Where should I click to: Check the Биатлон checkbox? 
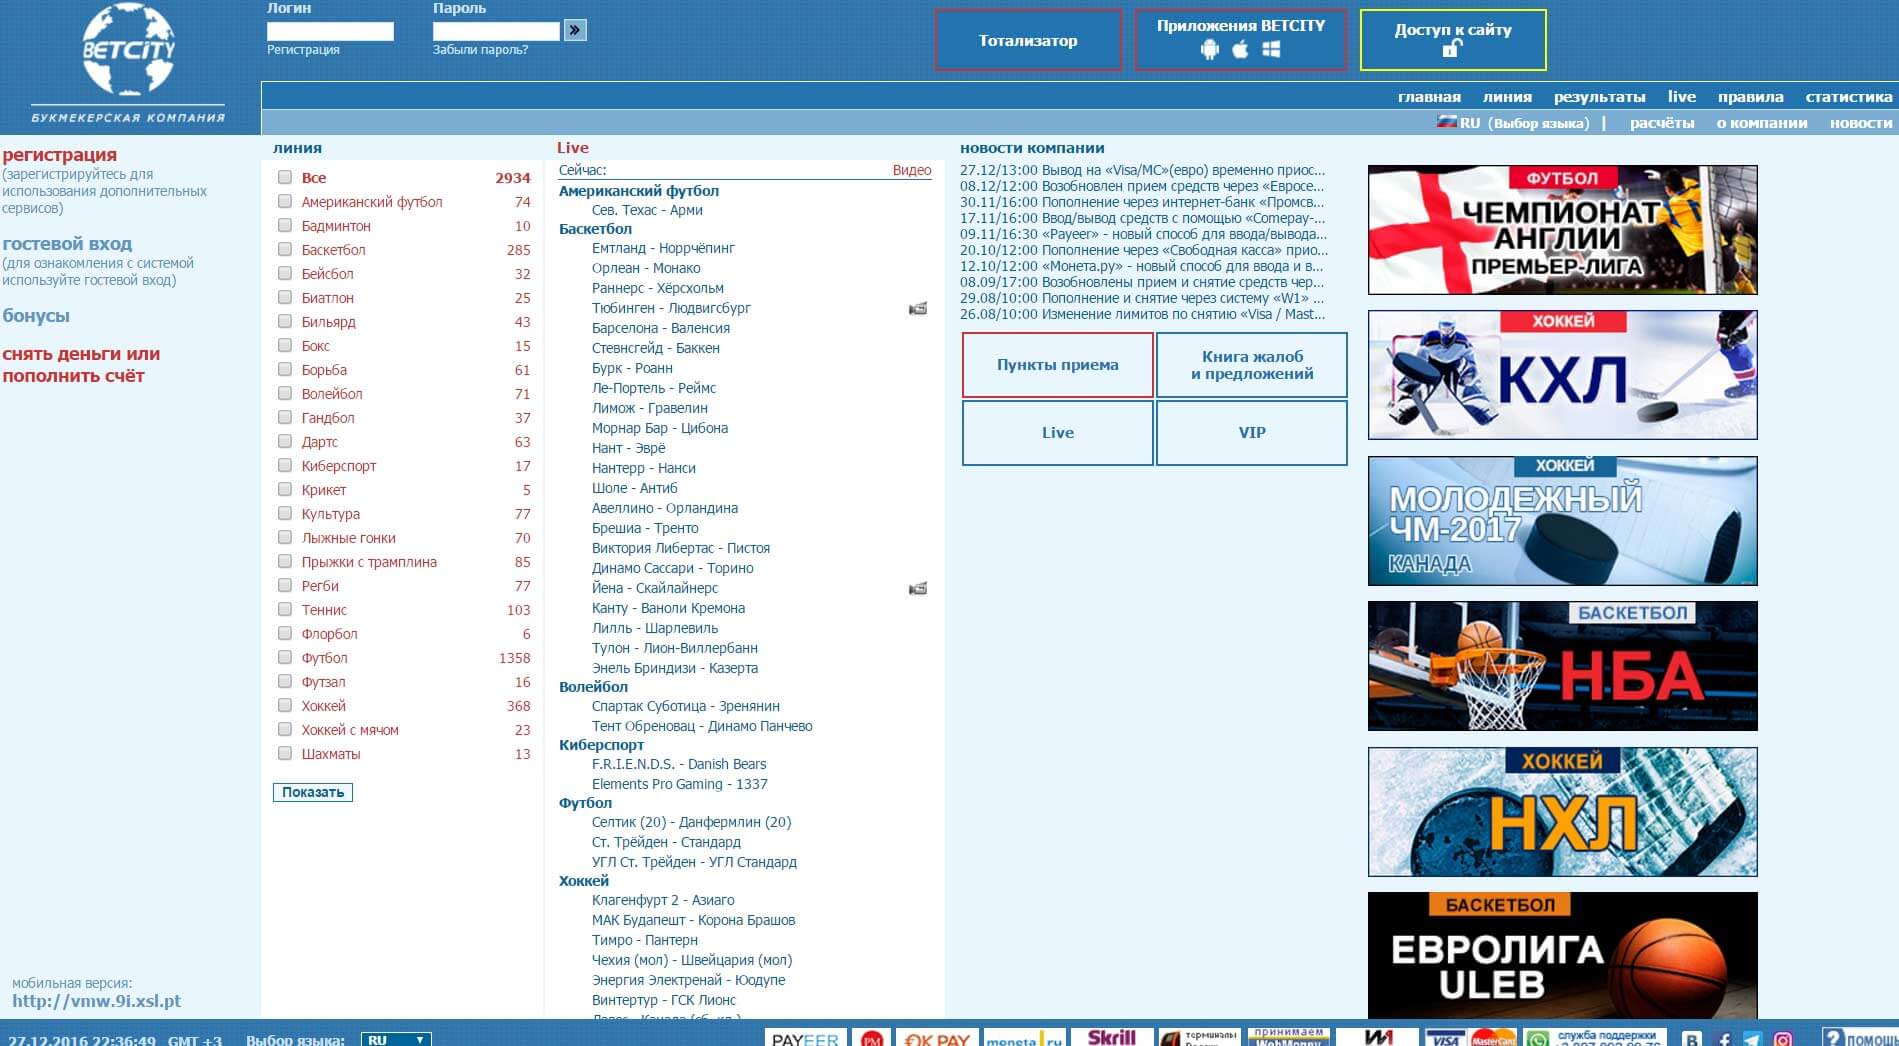point(285,297)
